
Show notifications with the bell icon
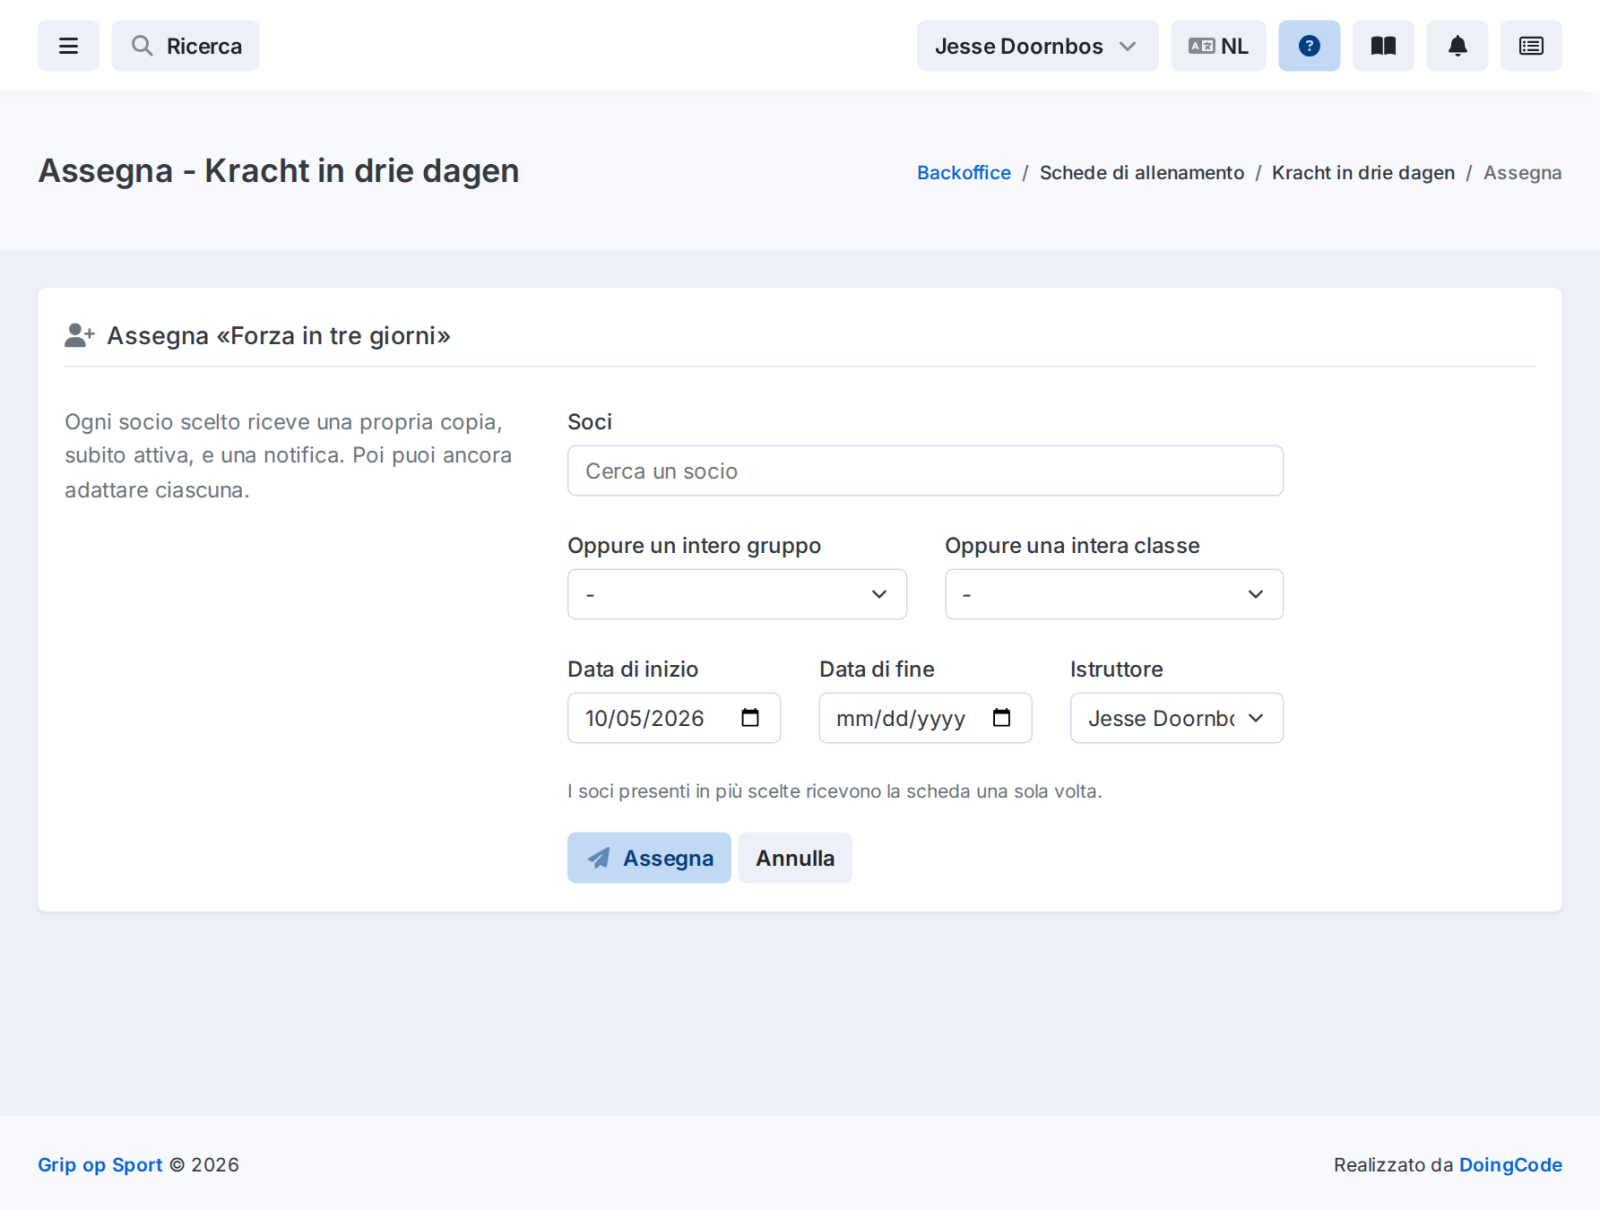[1457, 46]
